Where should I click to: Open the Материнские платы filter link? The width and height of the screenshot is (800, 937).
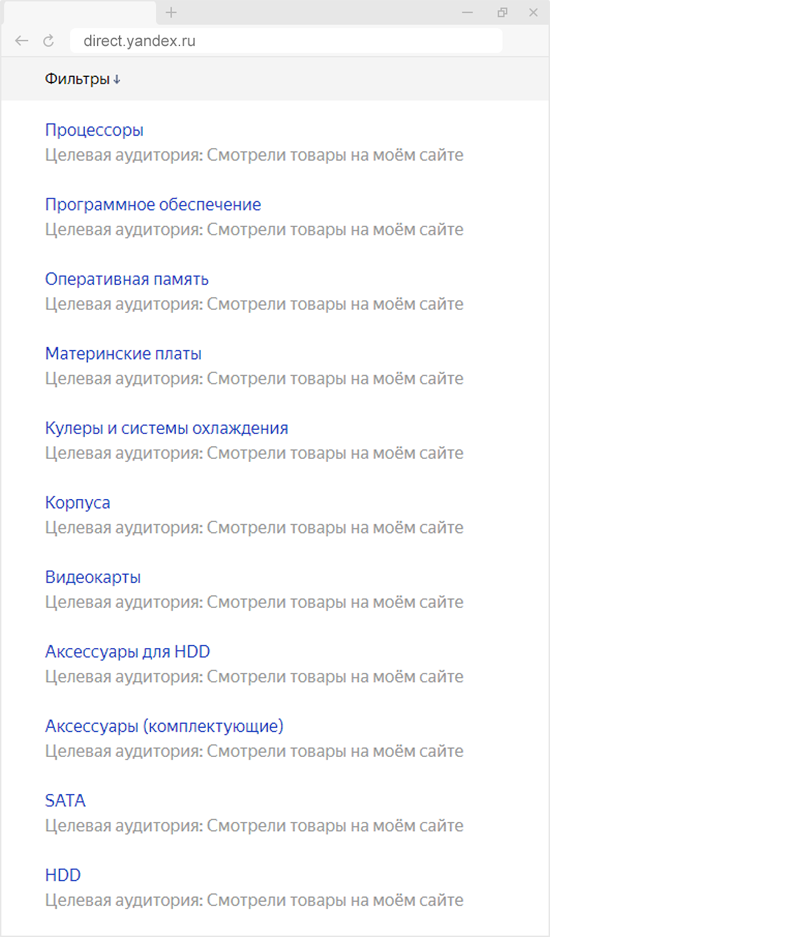coord(123,354)
